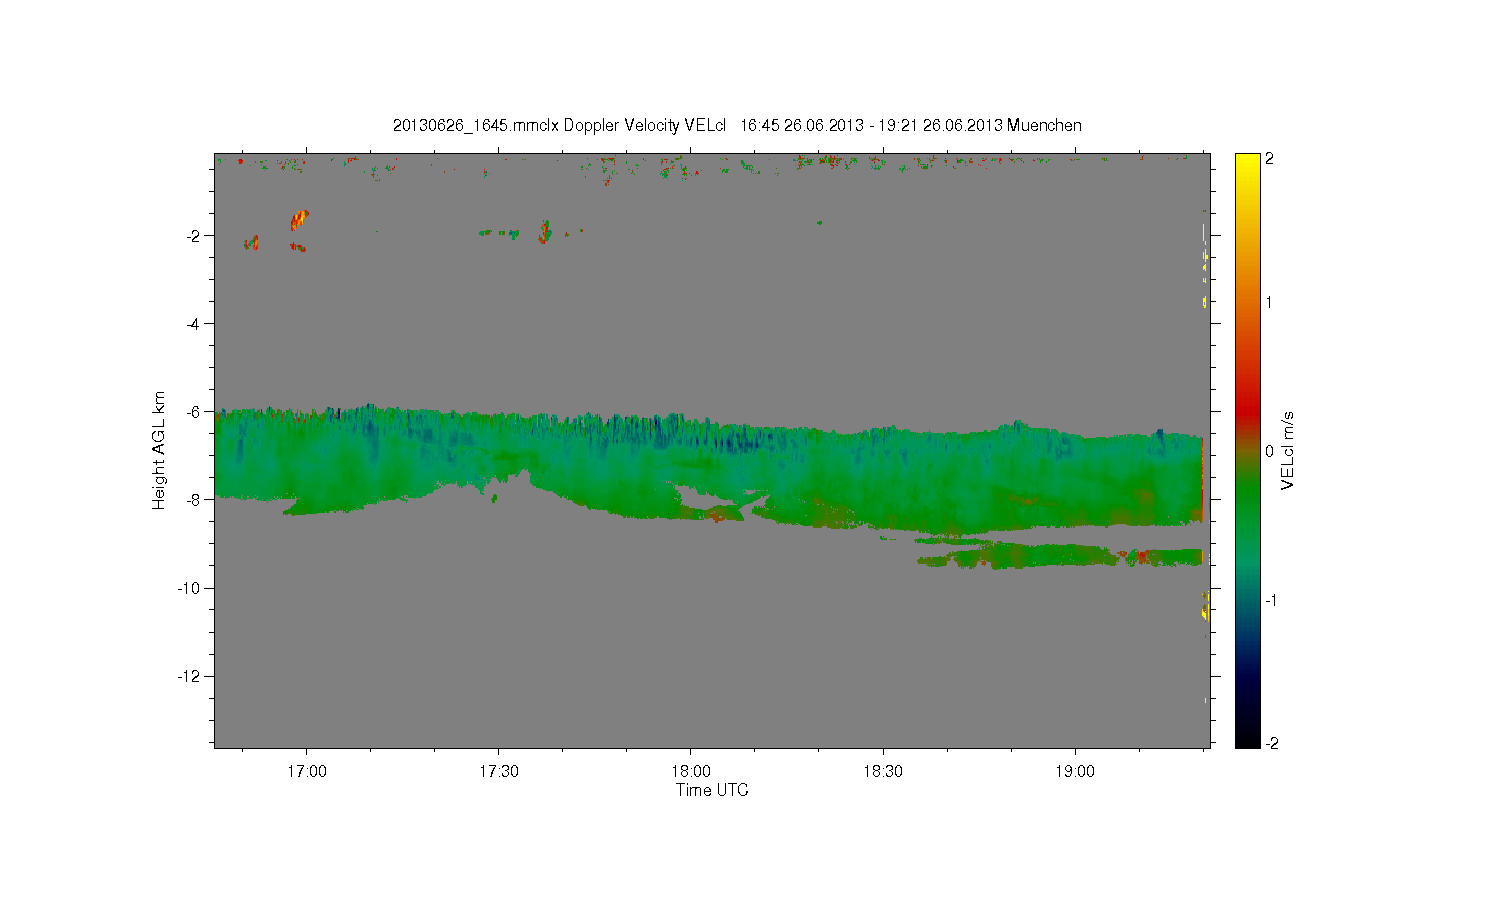Click the Time UTC axis title
This screenshot has width=1500, height=900.
tap(712, 790)
